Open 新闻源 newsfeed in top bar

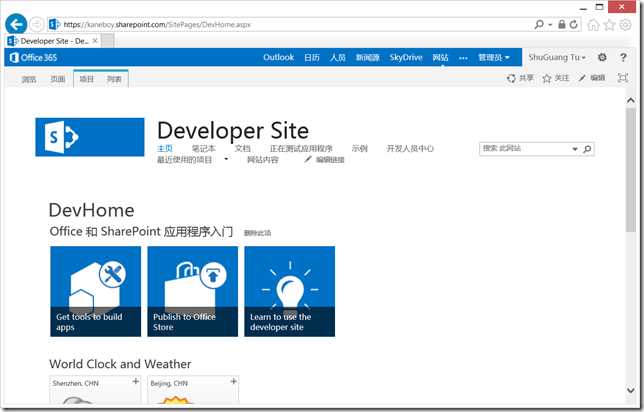[x=368, y=58]
